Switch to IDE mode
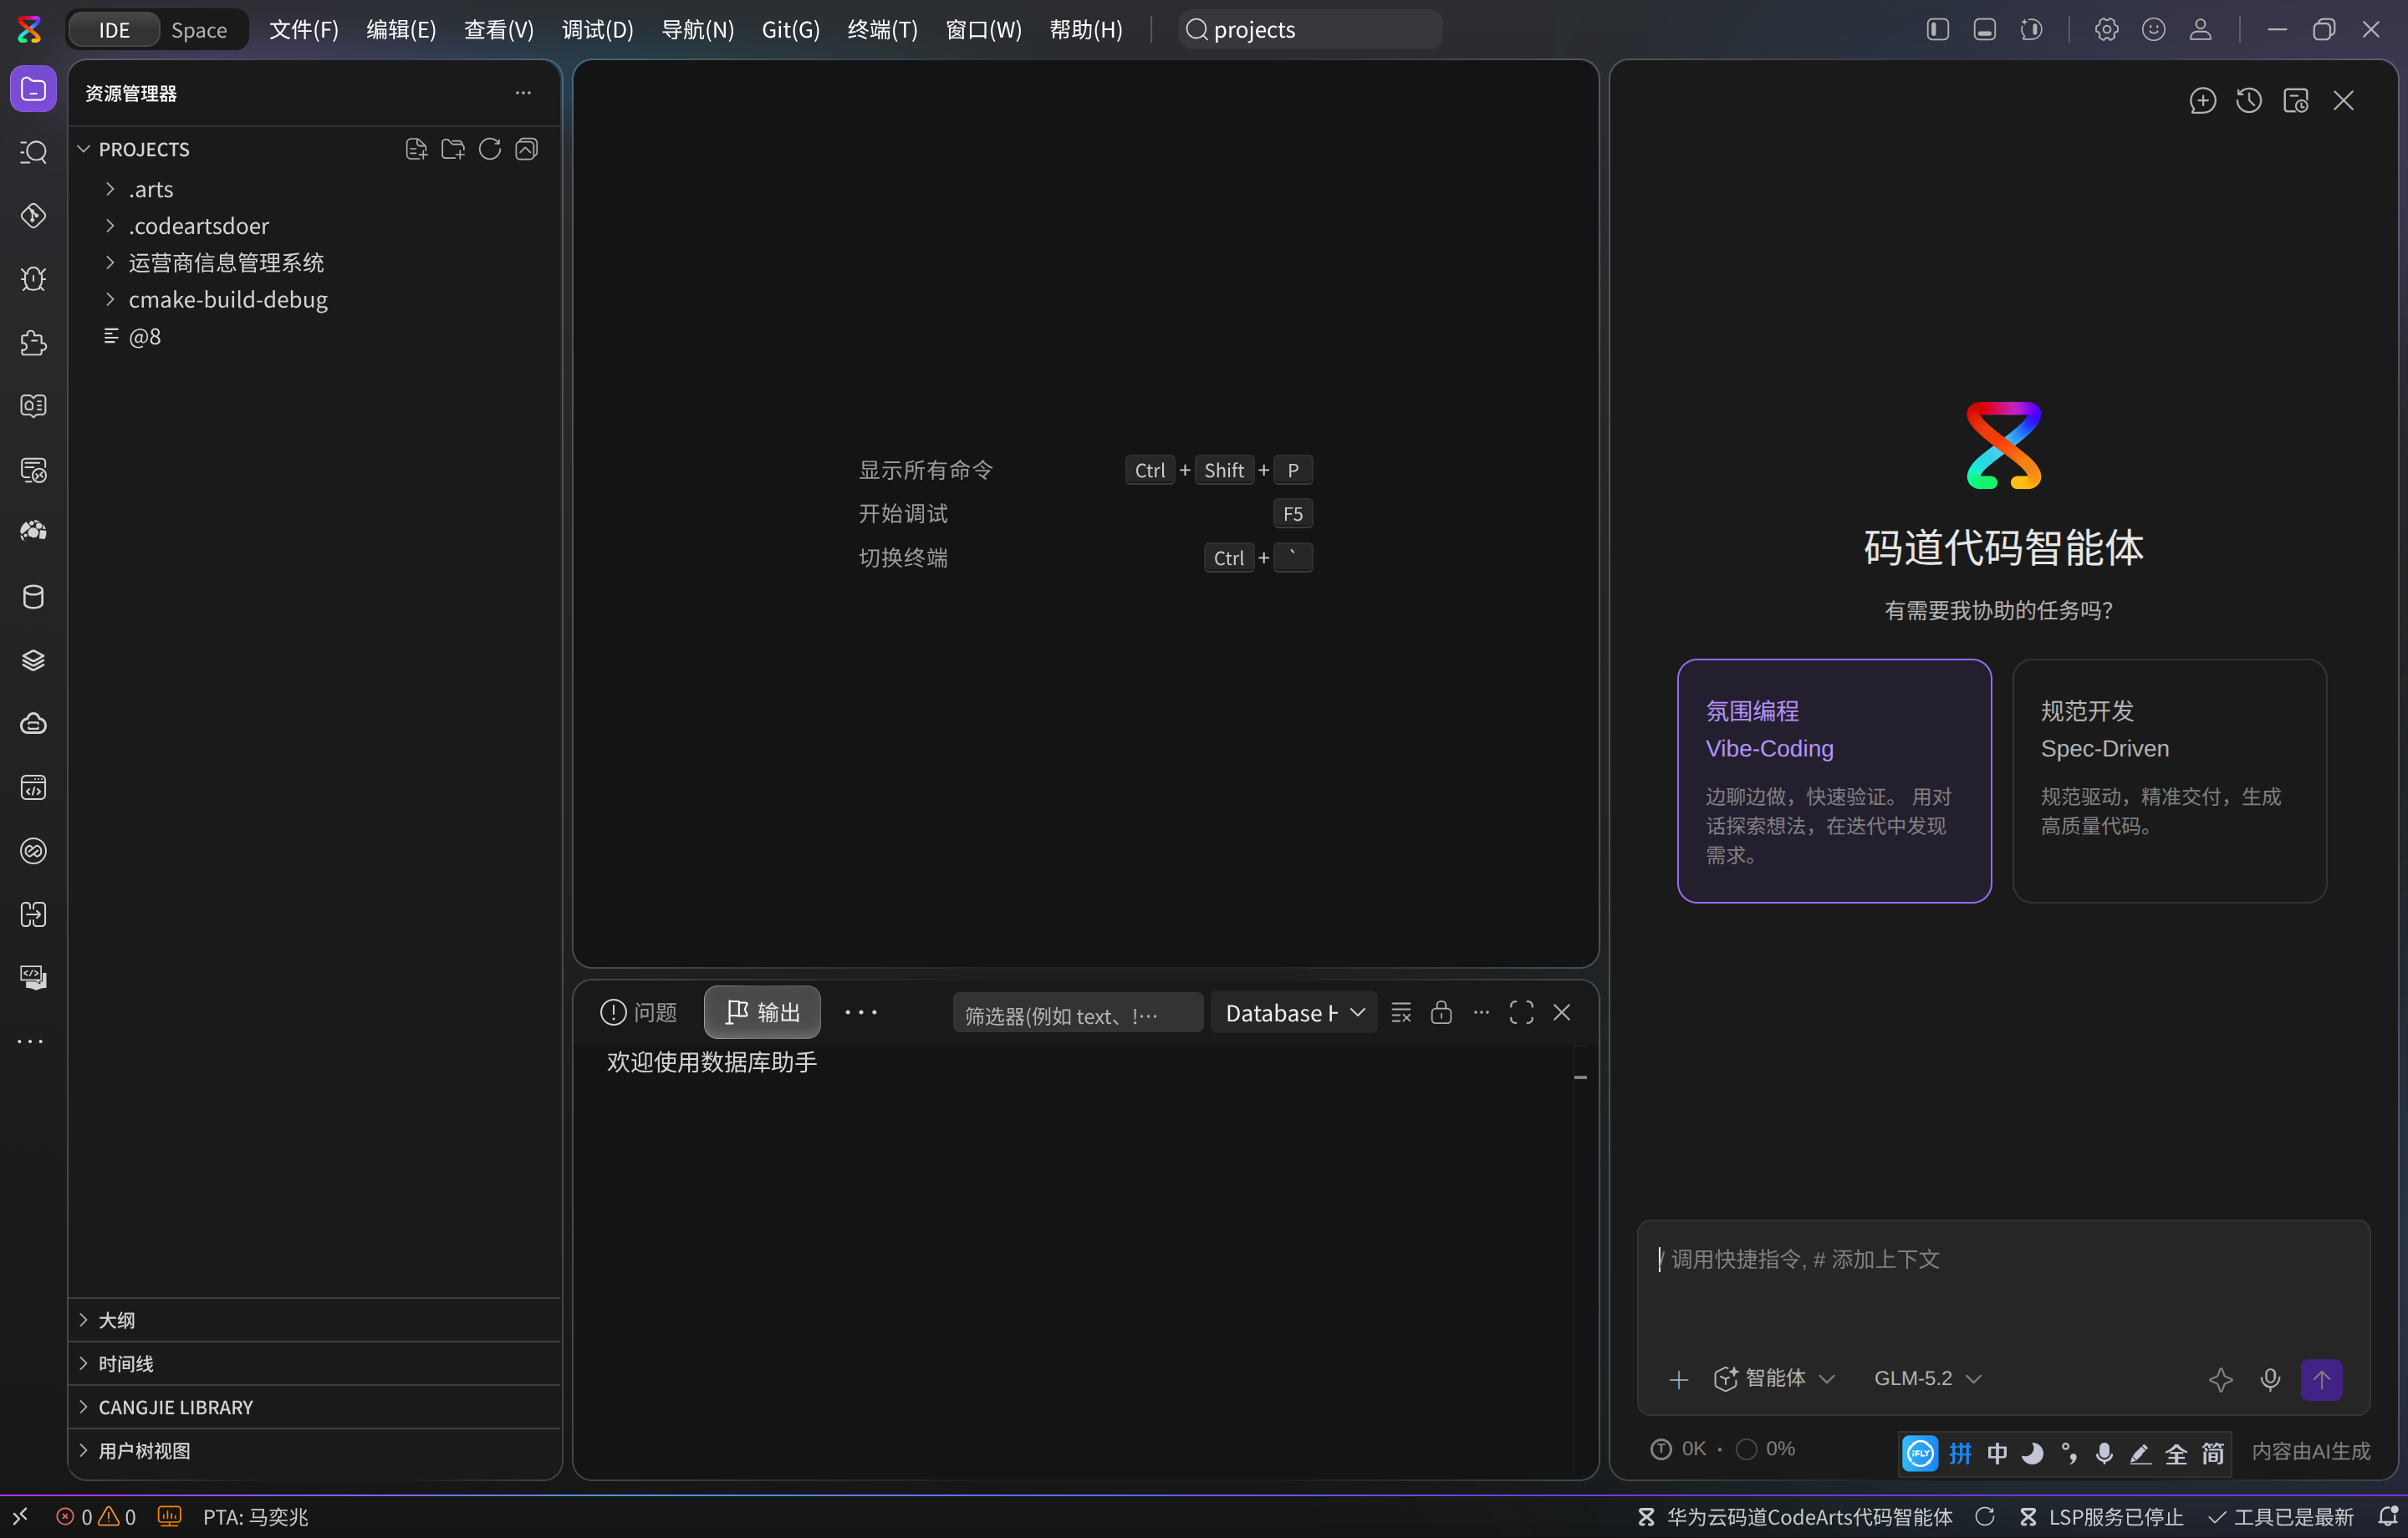This screenshot has width=2408, height=1538. tap(114, 30)
